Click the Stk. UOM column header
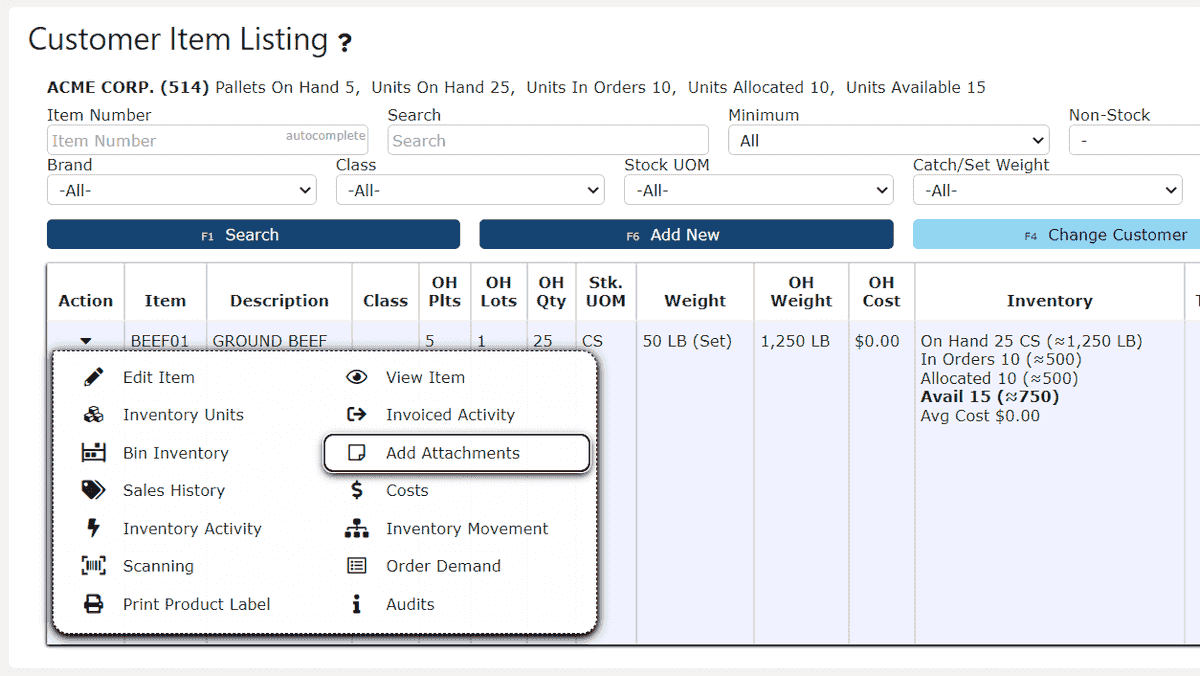Image resolution: width=1200 pixels, height=676 pixels. (606, 292)
